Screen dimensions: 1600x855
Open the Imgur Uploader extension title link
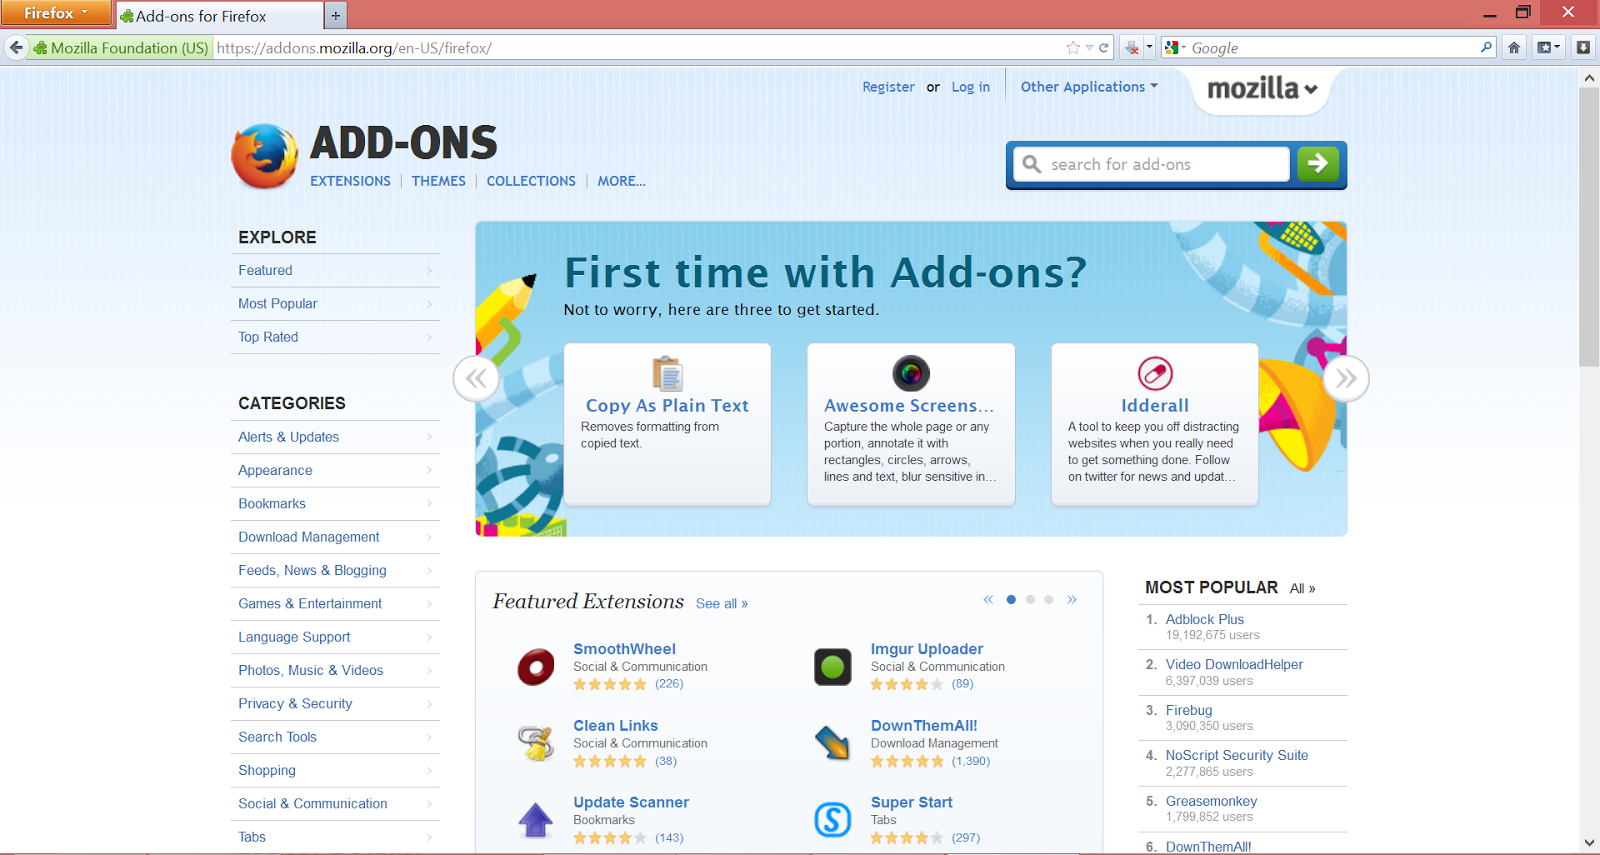[927, 649]
